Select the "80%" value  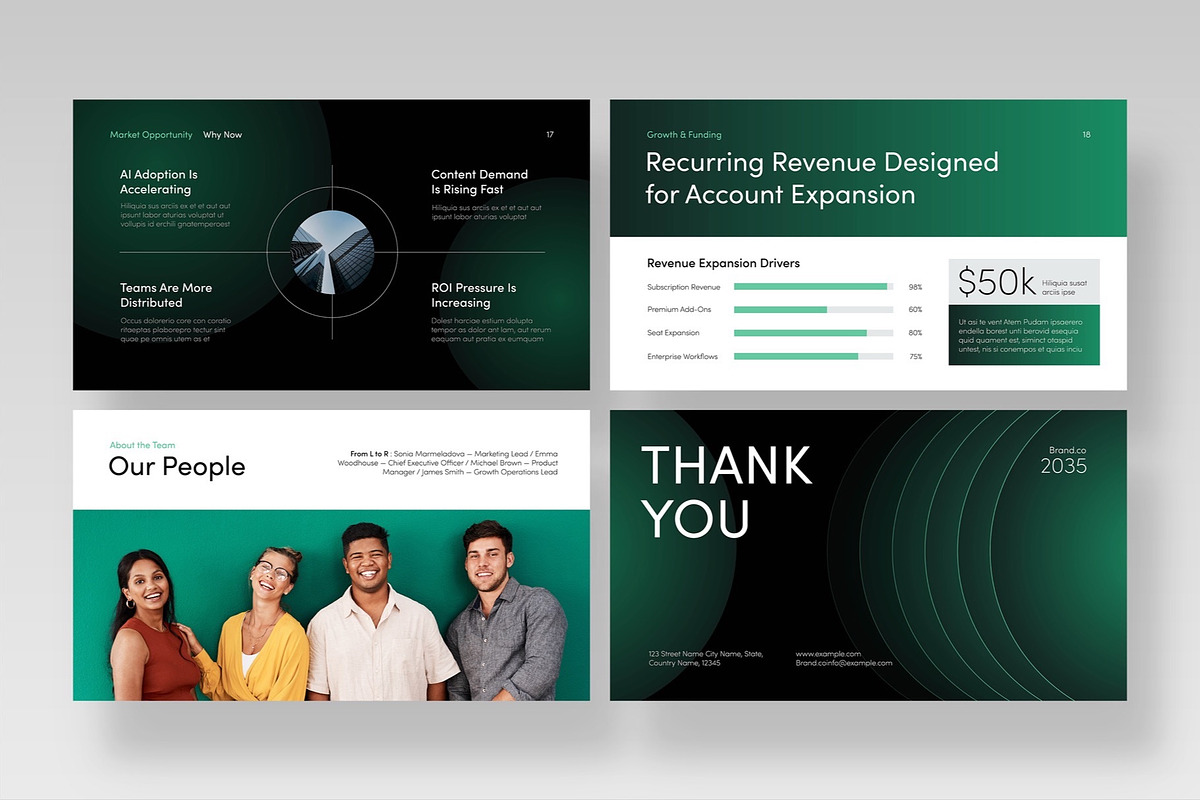coord(915,333)
